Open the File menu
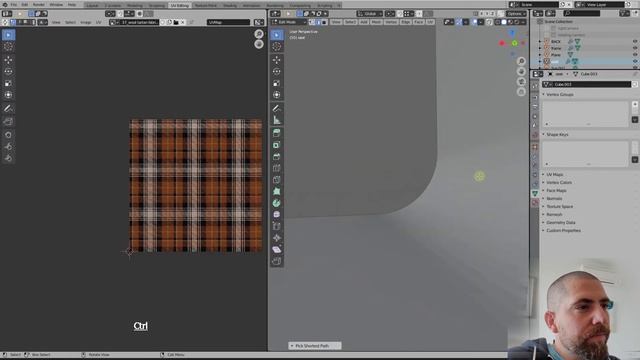 coord(14,5)
